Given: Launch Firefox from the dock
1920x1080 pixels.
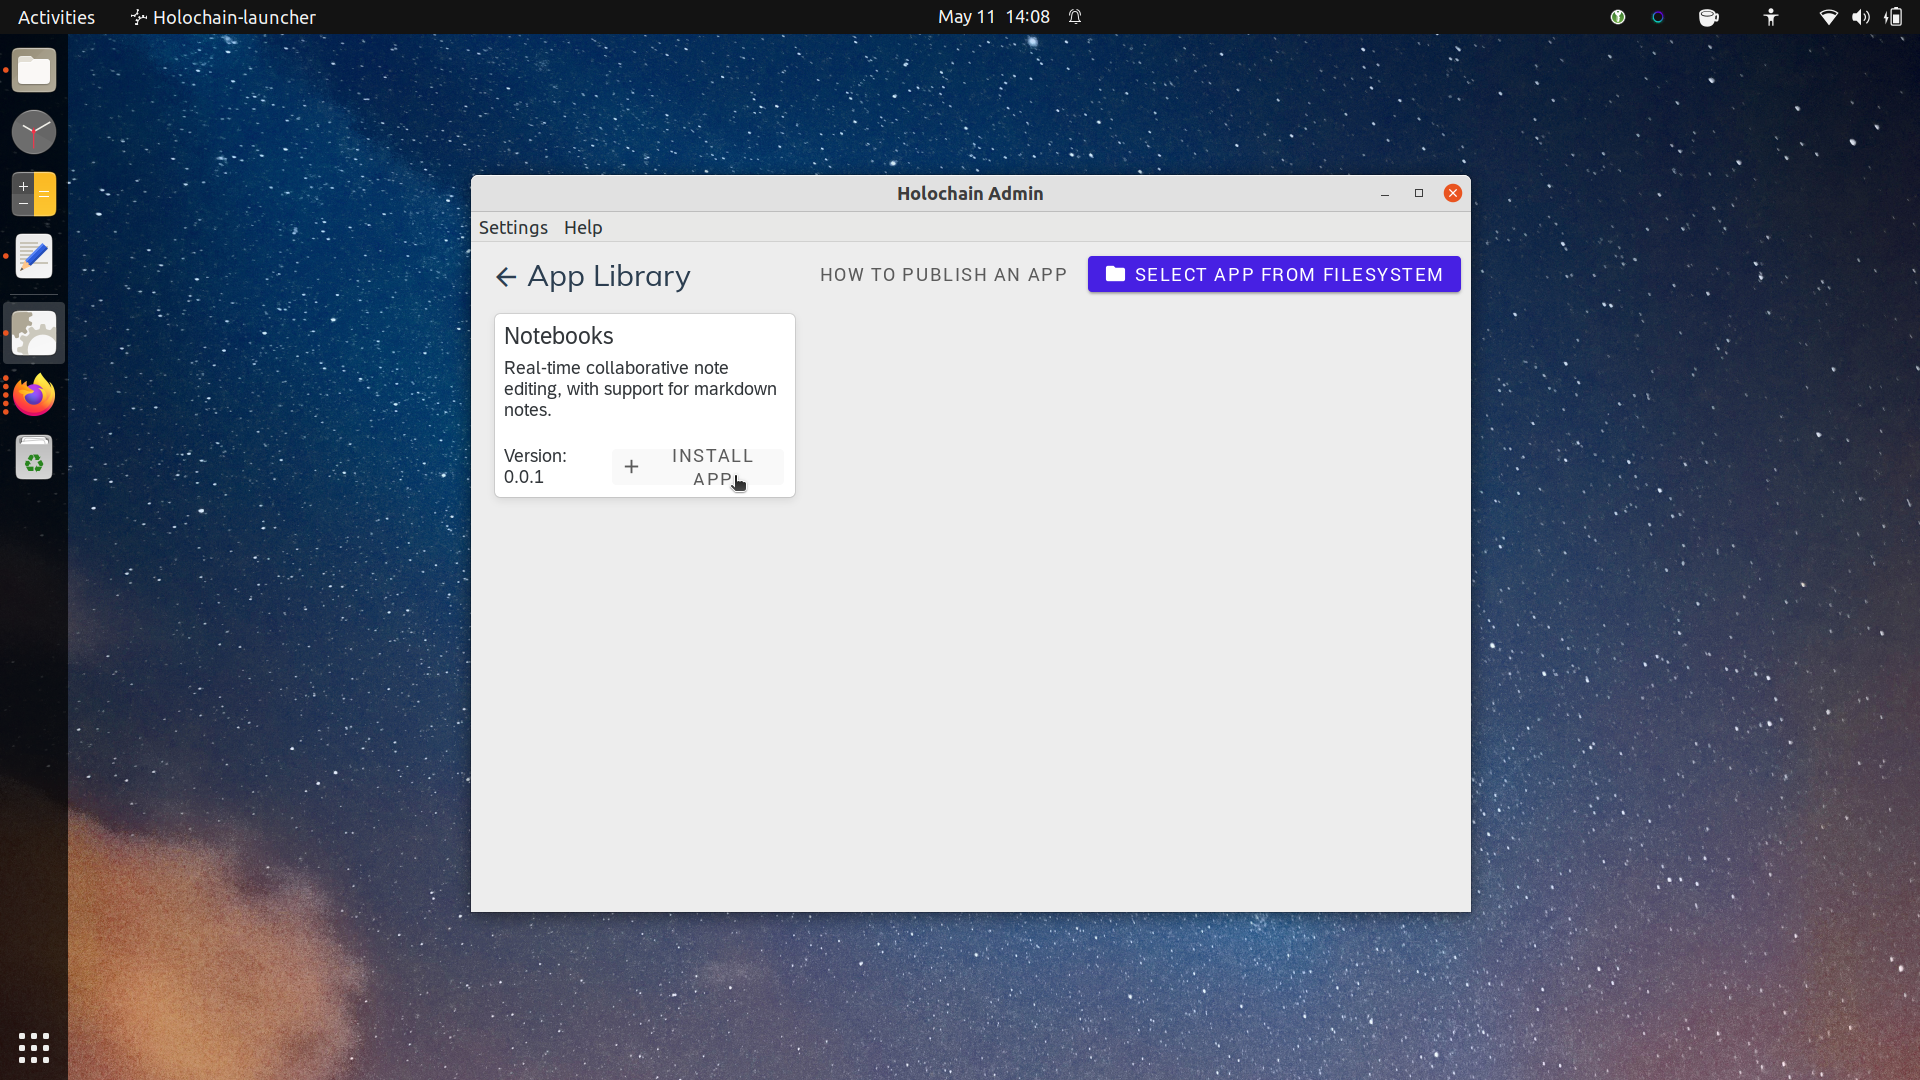Looking at the screenshot, I should coord(34,396).
